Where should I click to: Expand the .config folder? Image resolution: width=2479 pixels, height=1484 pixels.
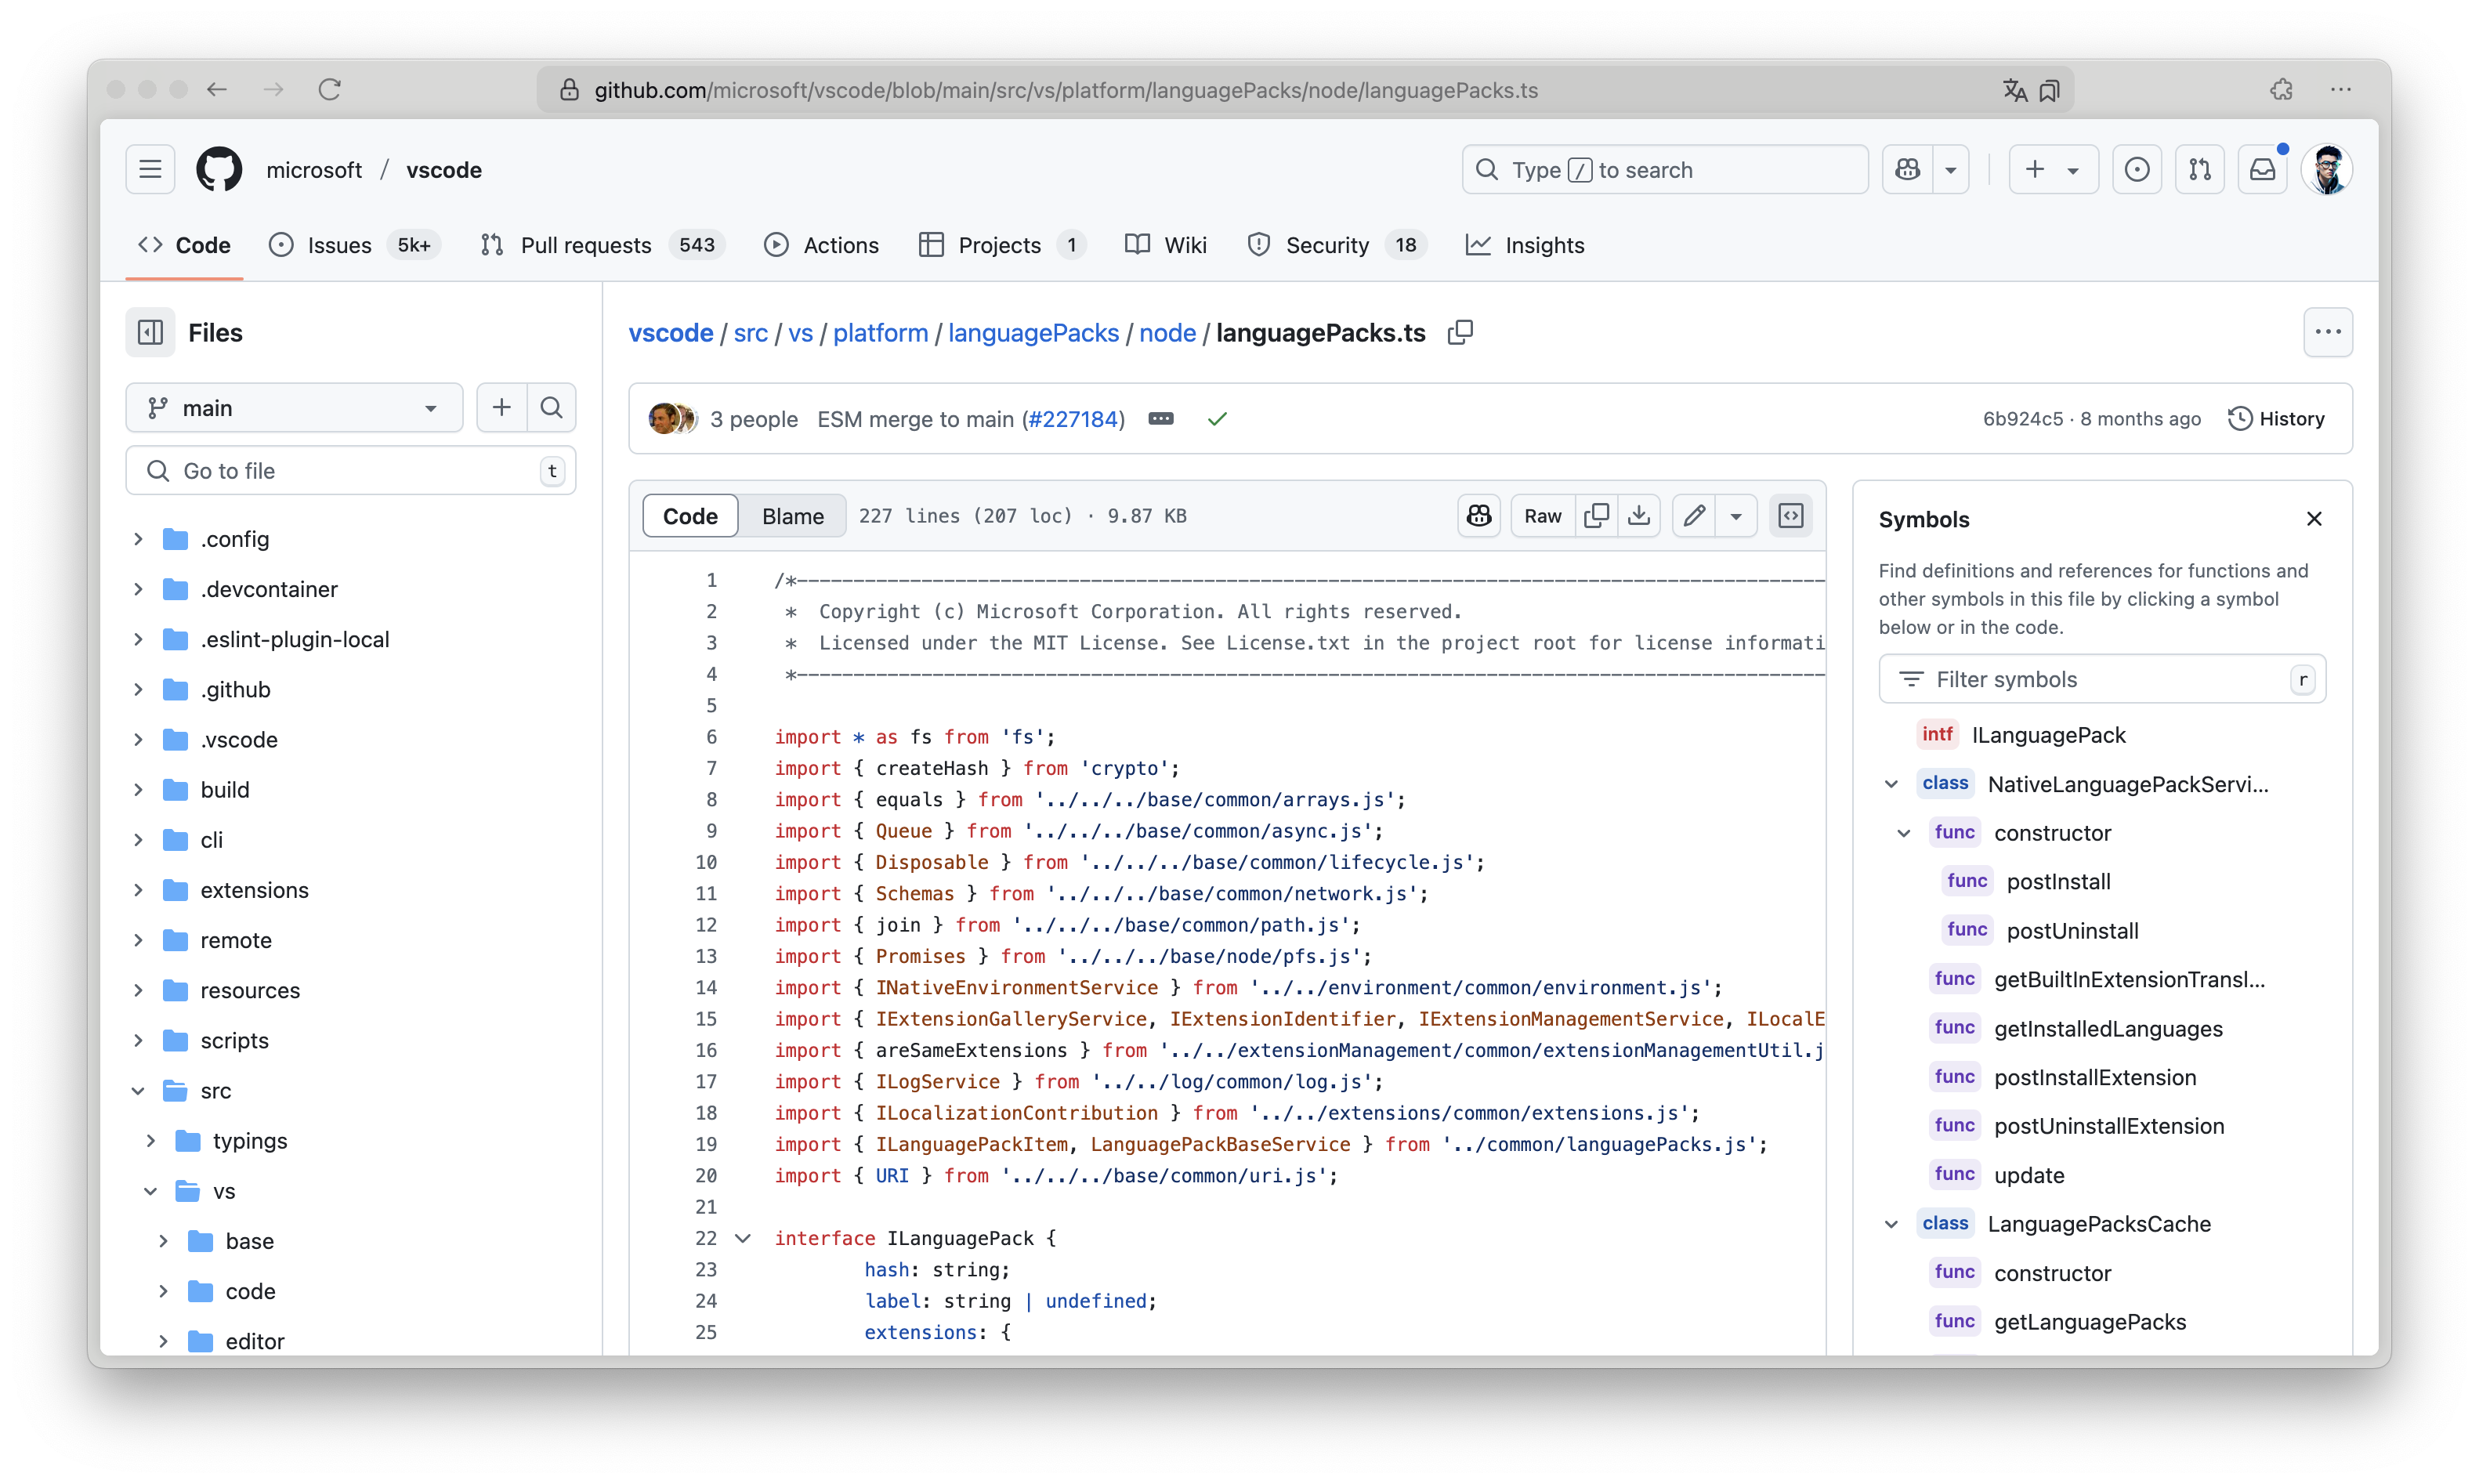click(x=138, y=539)
